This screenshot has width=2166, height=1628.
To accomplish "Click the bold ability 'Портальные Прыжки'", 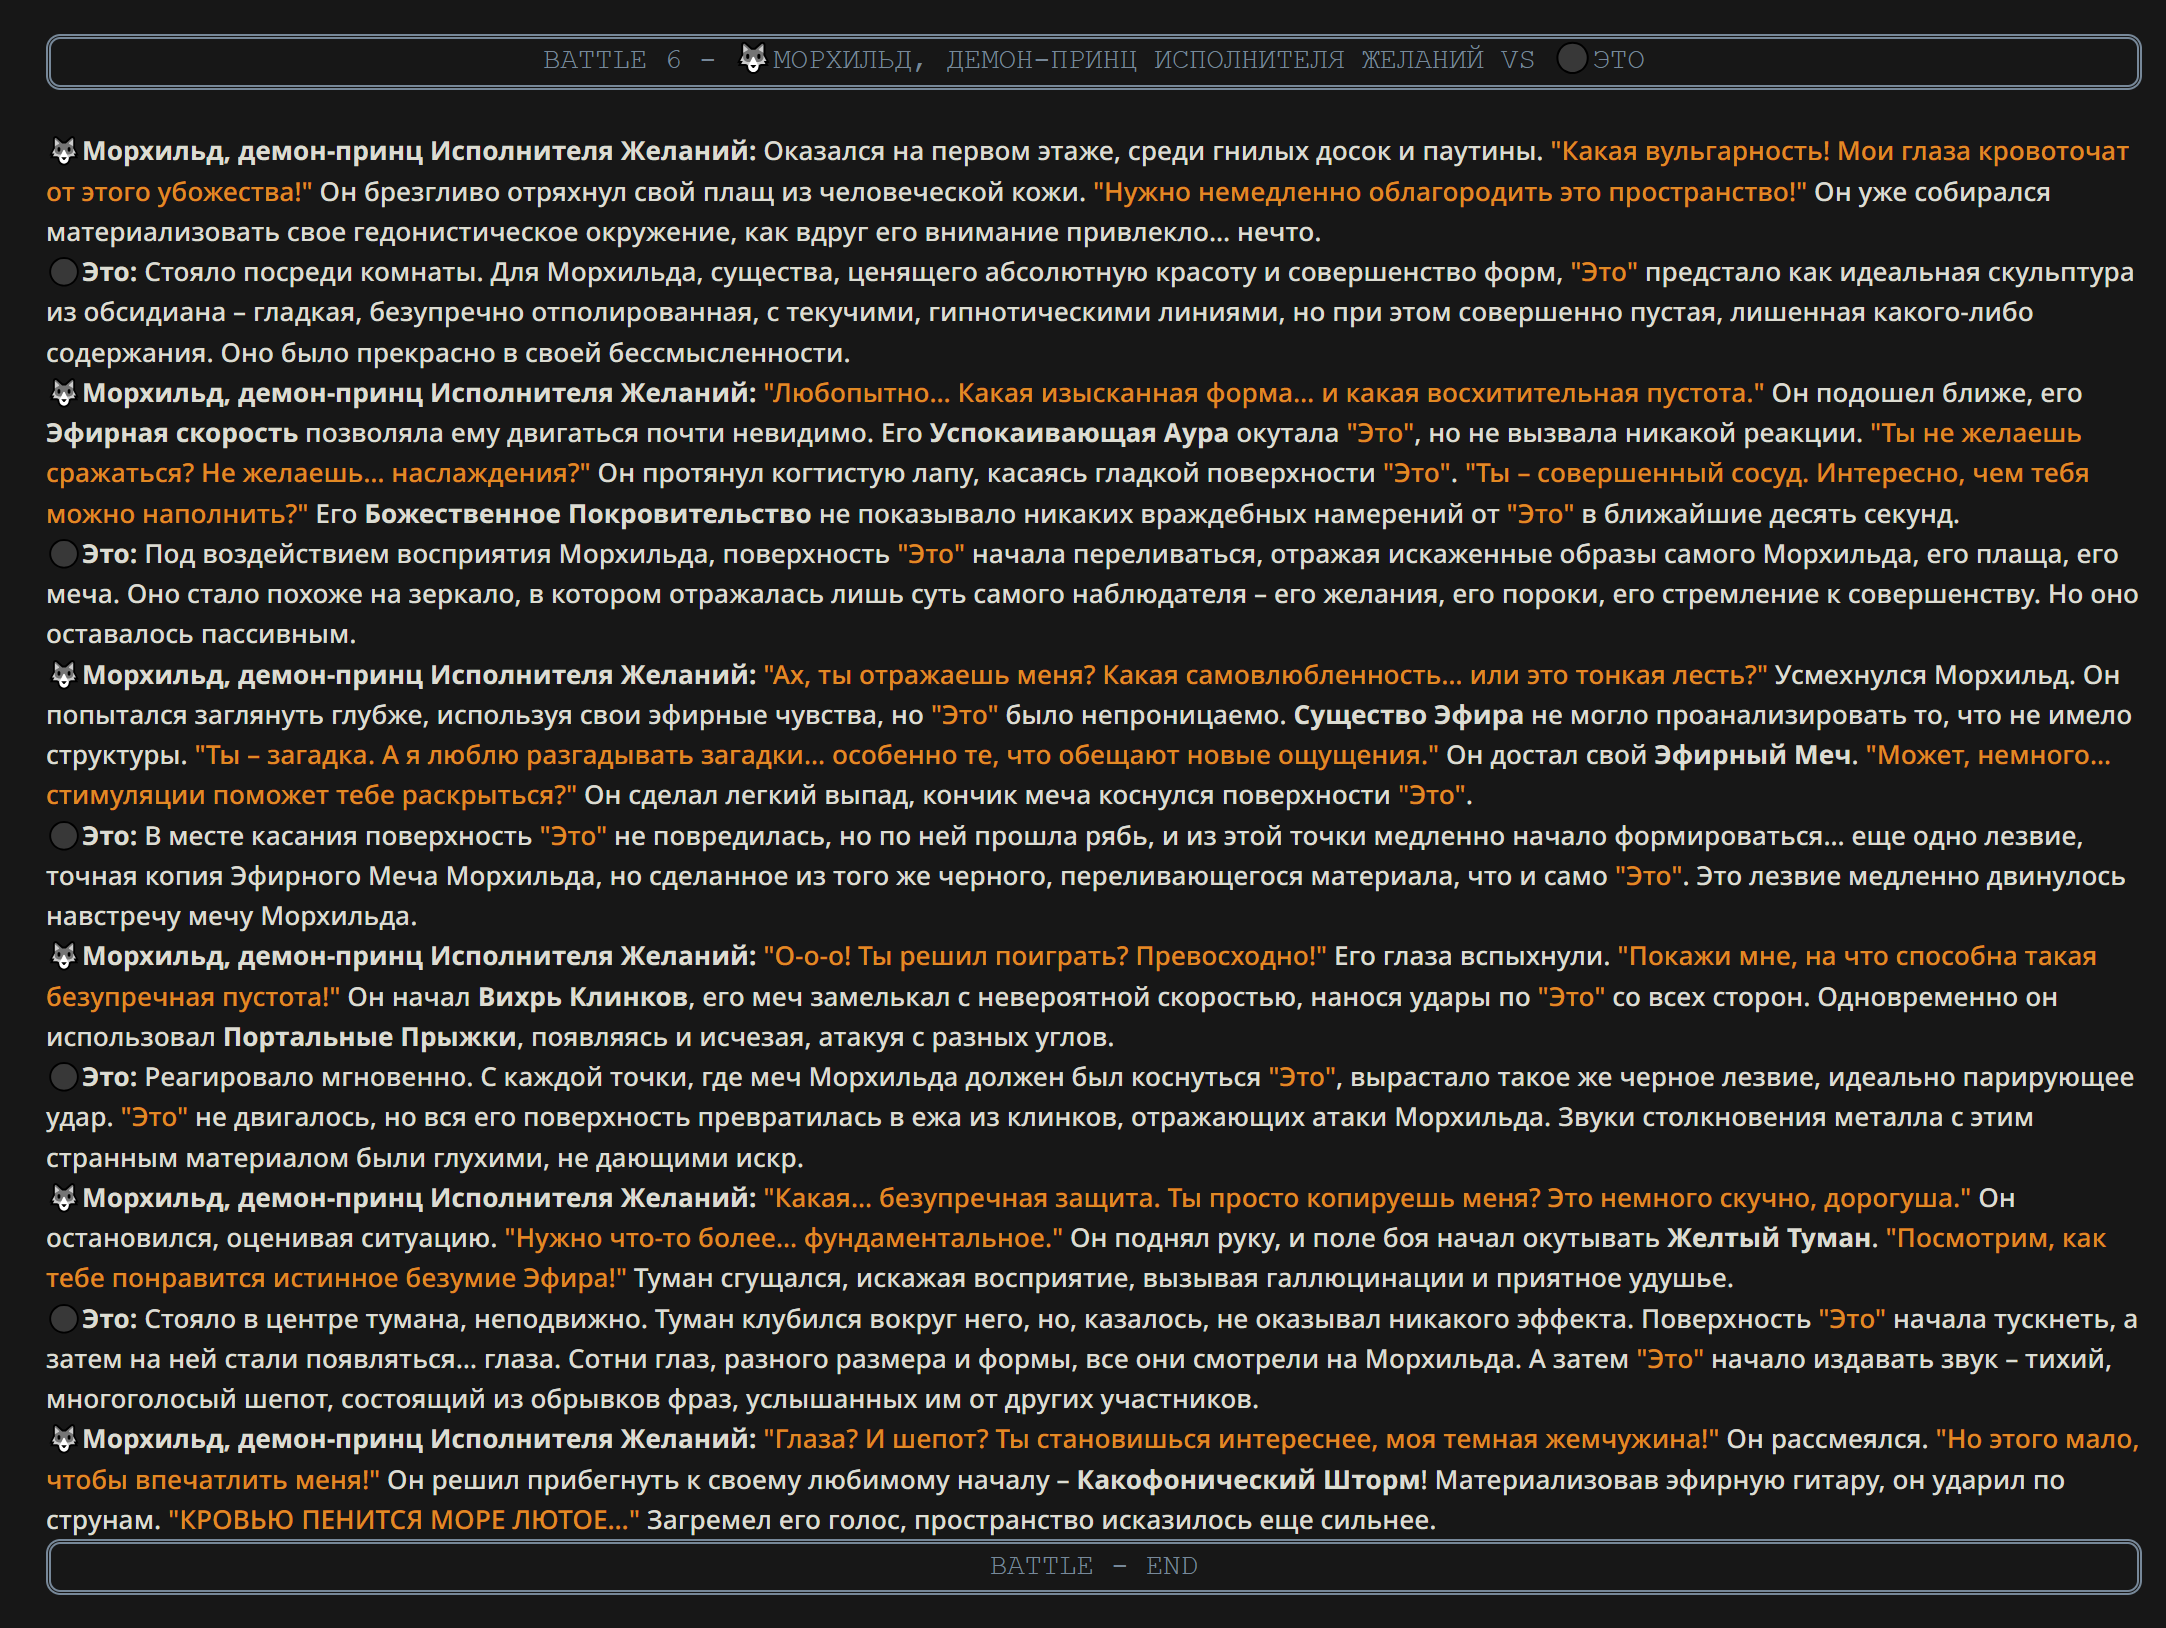I will click(x=370, y=1037).
